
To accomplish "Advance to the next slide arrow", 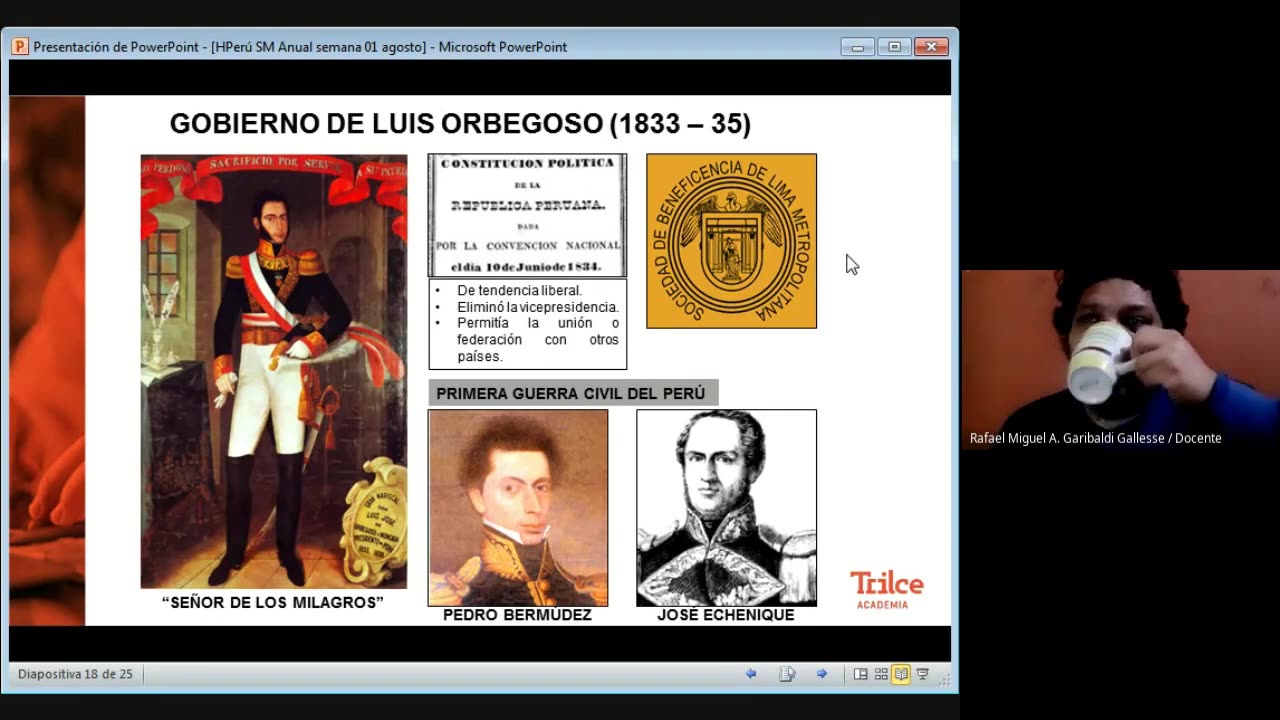I will tap(822, 674).
